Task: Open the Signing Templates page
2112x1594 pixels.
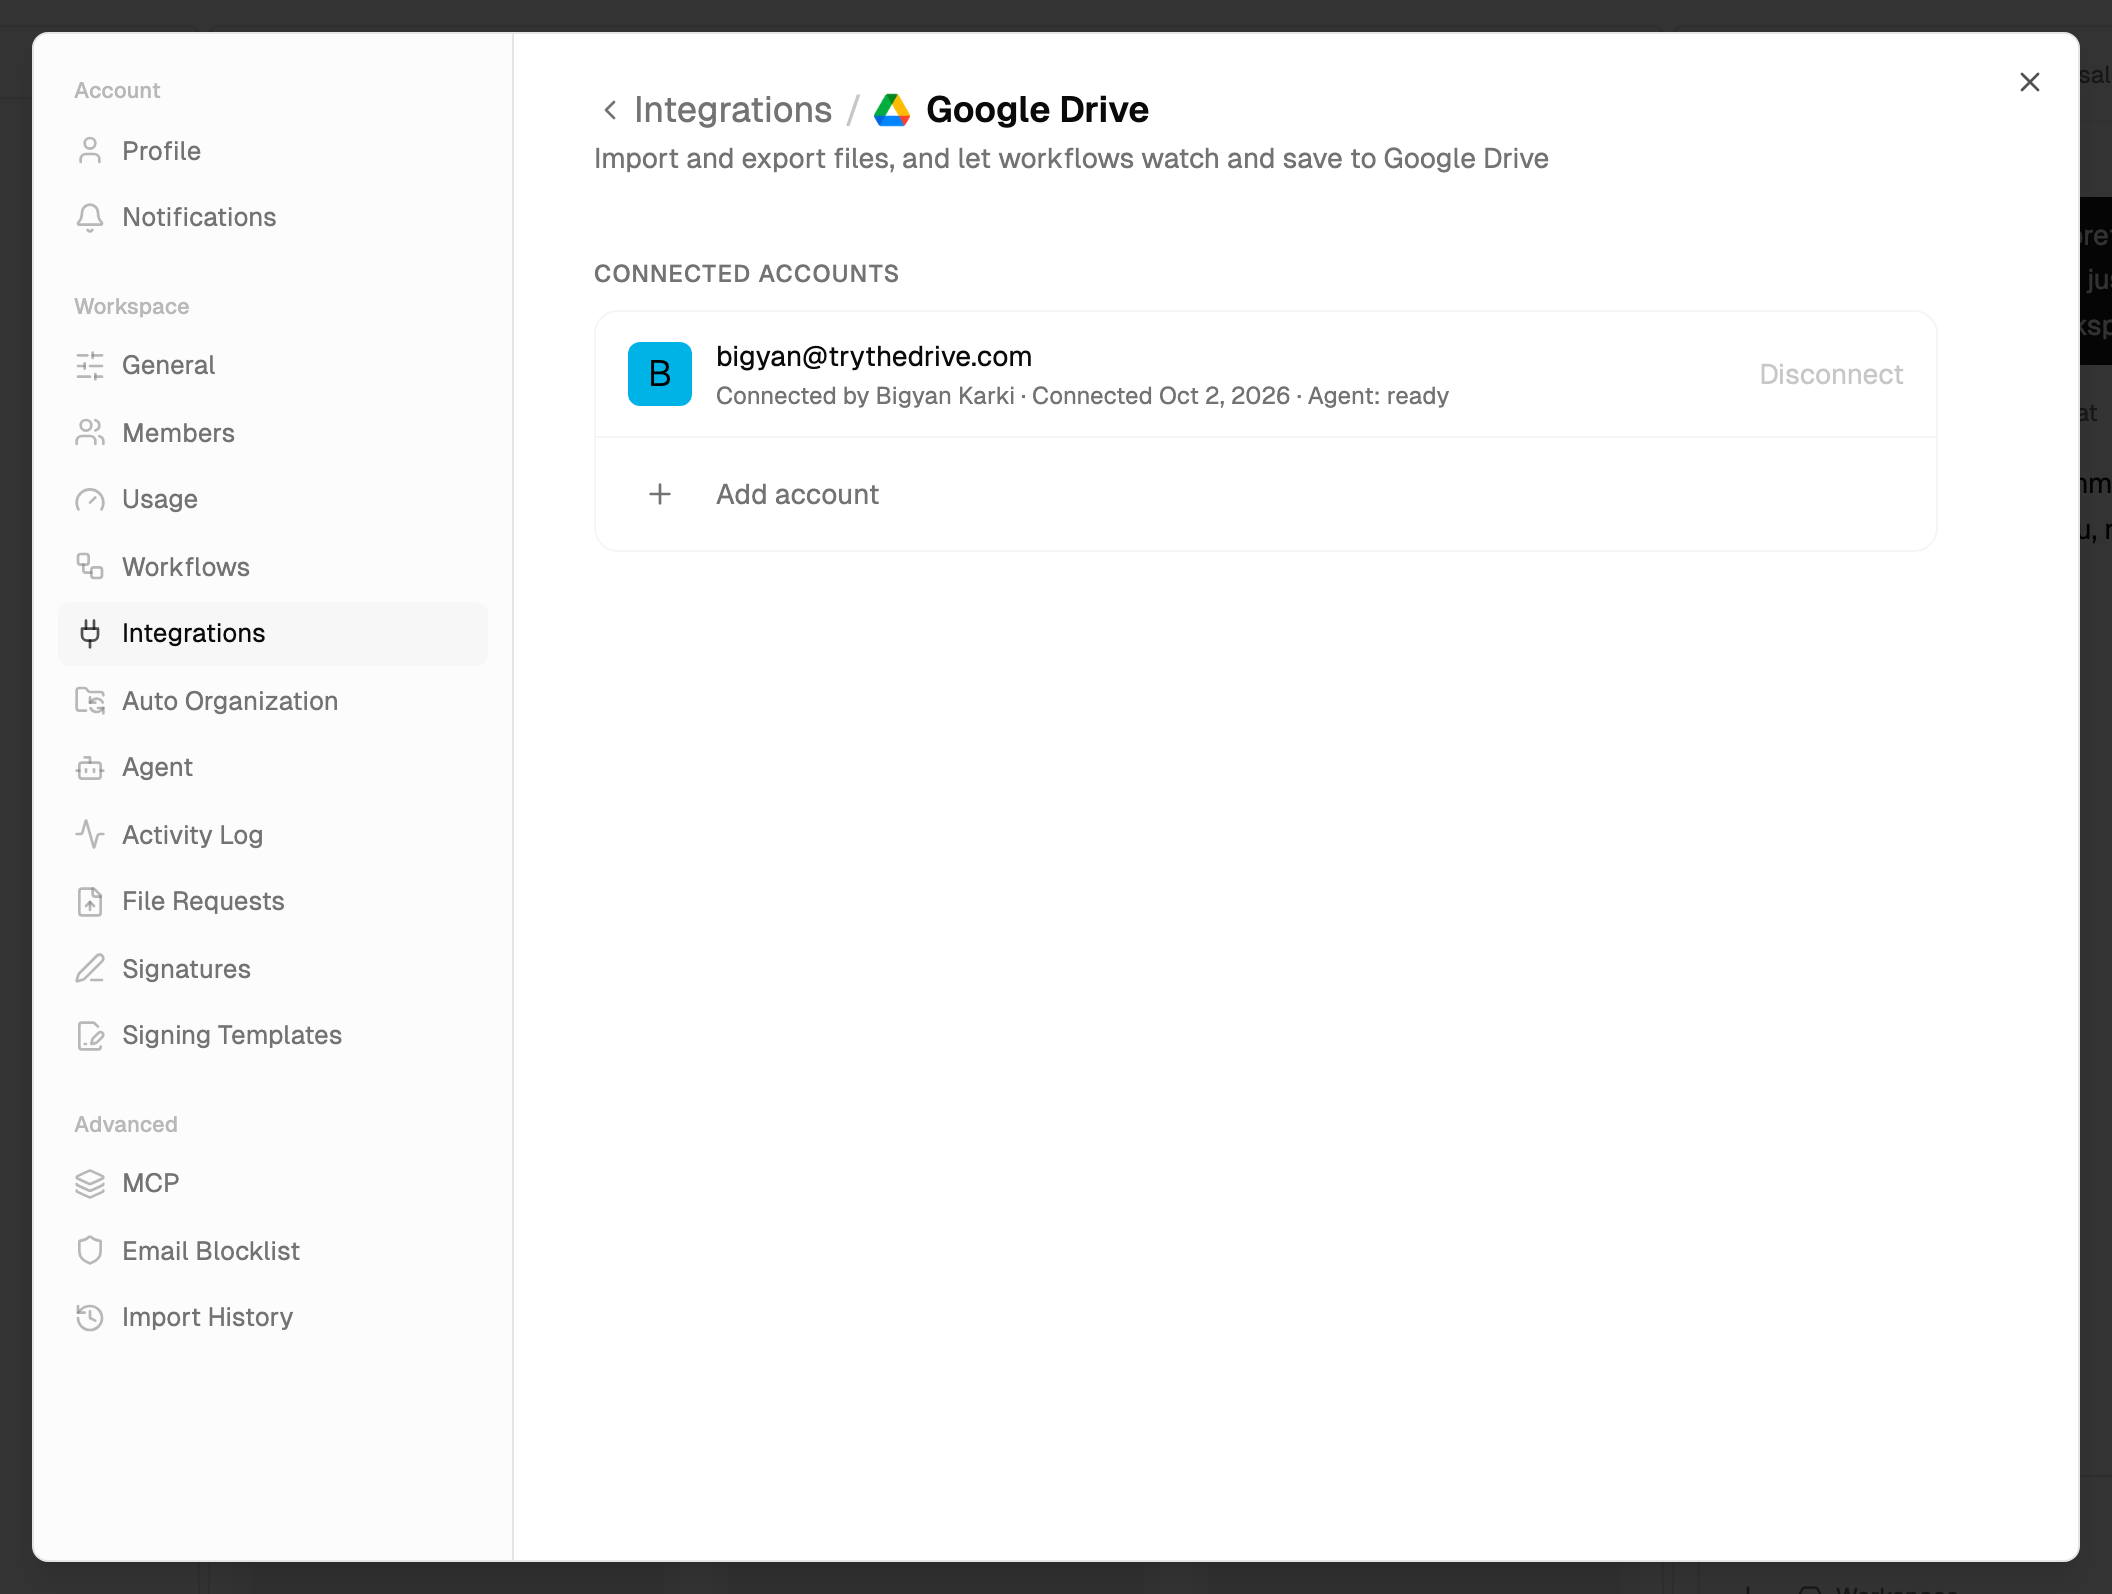Action: click(x=272, y=1035)
